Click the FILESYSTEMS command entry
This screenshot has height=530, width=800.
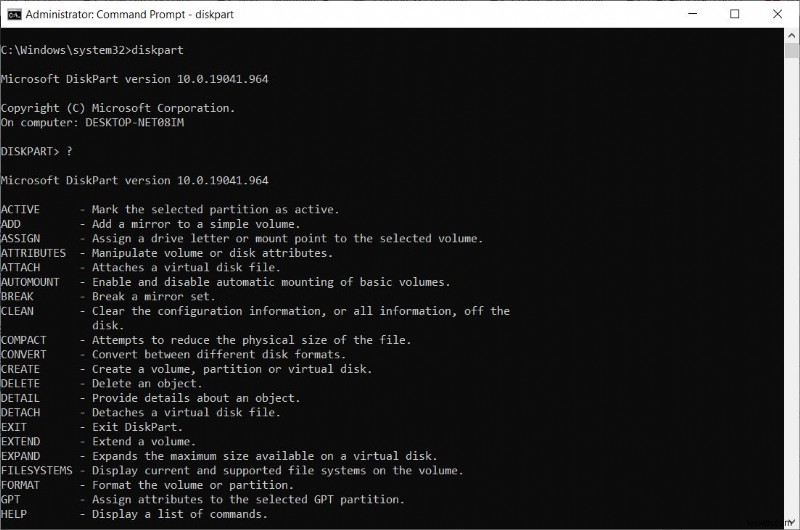click(x=37, y=470)
